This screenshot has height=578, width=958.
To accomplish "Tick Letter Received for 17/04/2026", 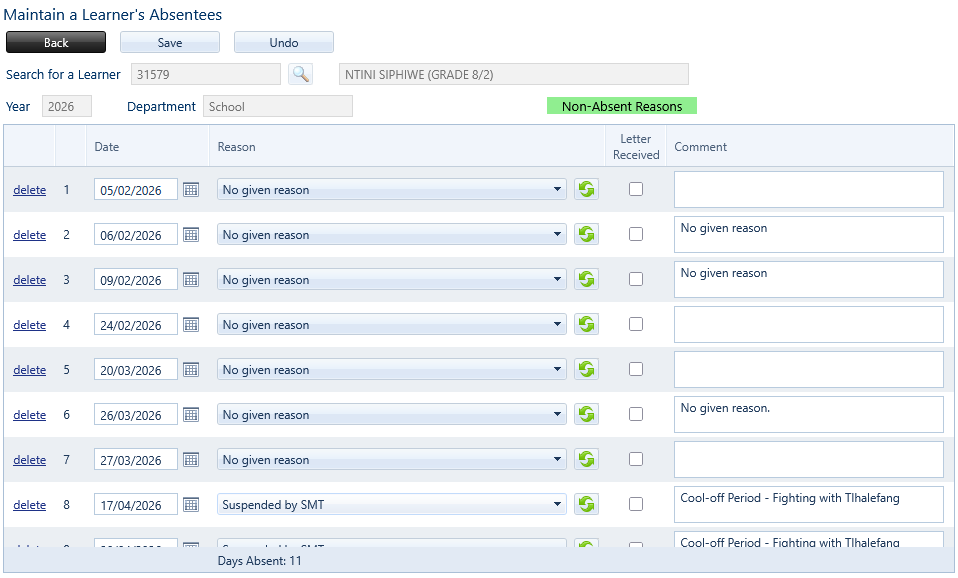I will pyautogui.click(x=636, y=504).
